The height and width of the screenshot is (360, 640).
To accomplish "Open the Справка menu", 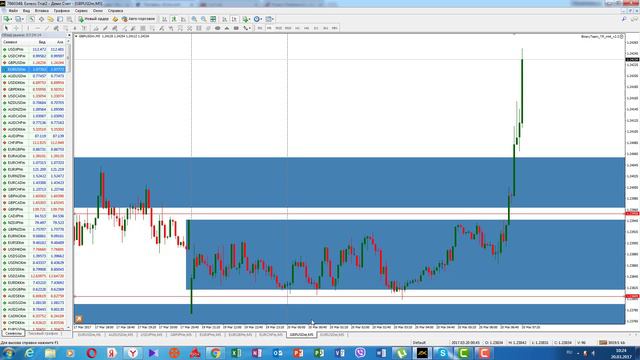I will pyautogui.click(x=116, y=11).
